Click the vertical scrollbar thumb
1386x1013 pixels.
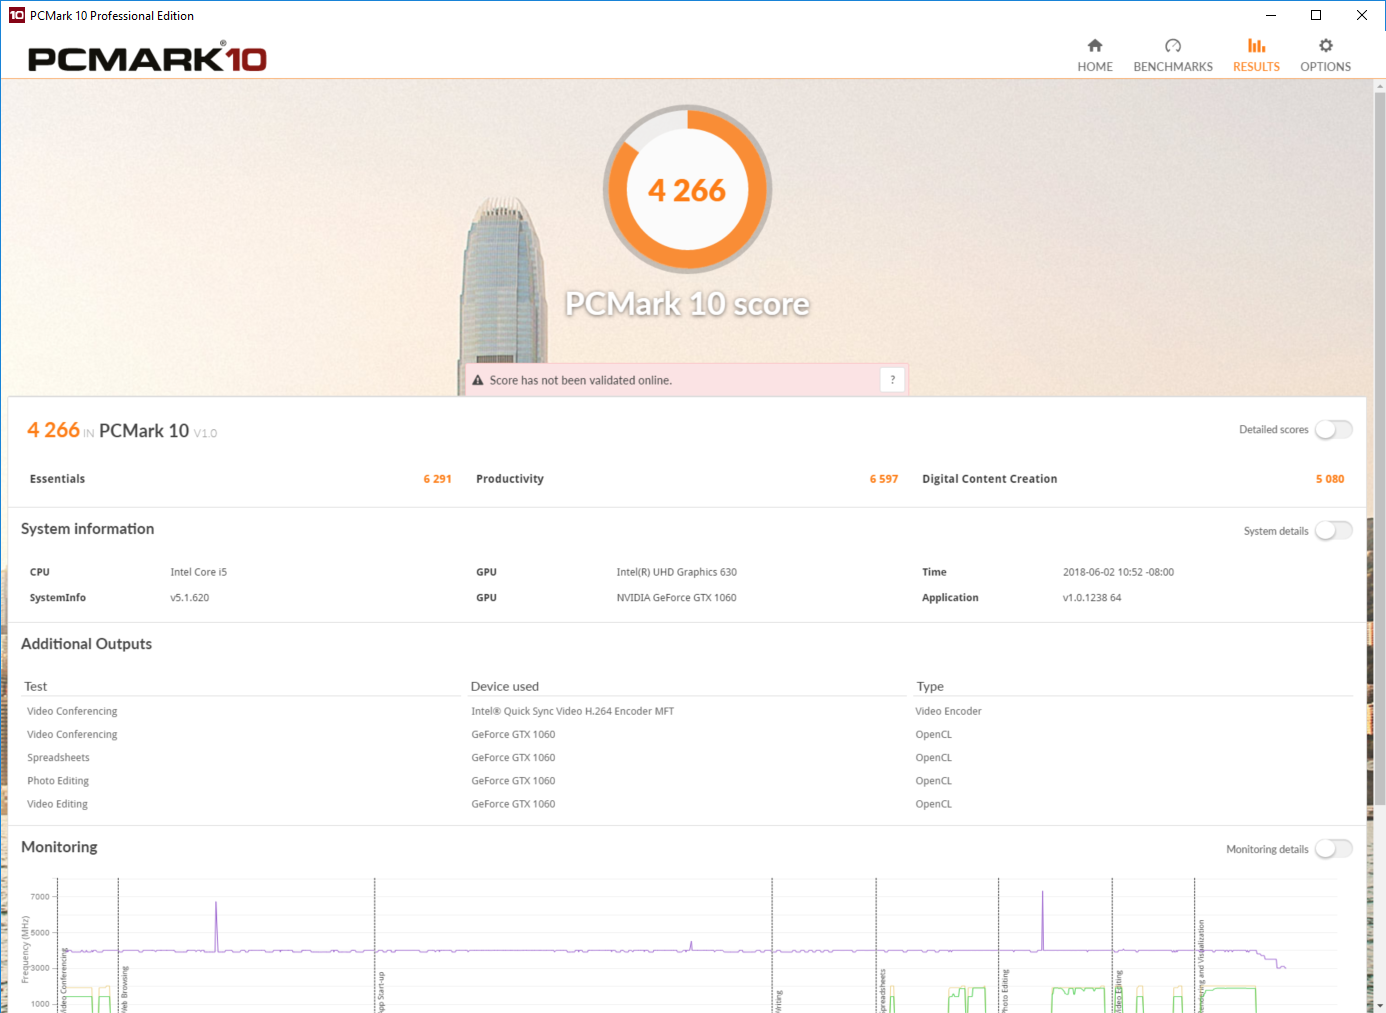[x=1380, y=450]
